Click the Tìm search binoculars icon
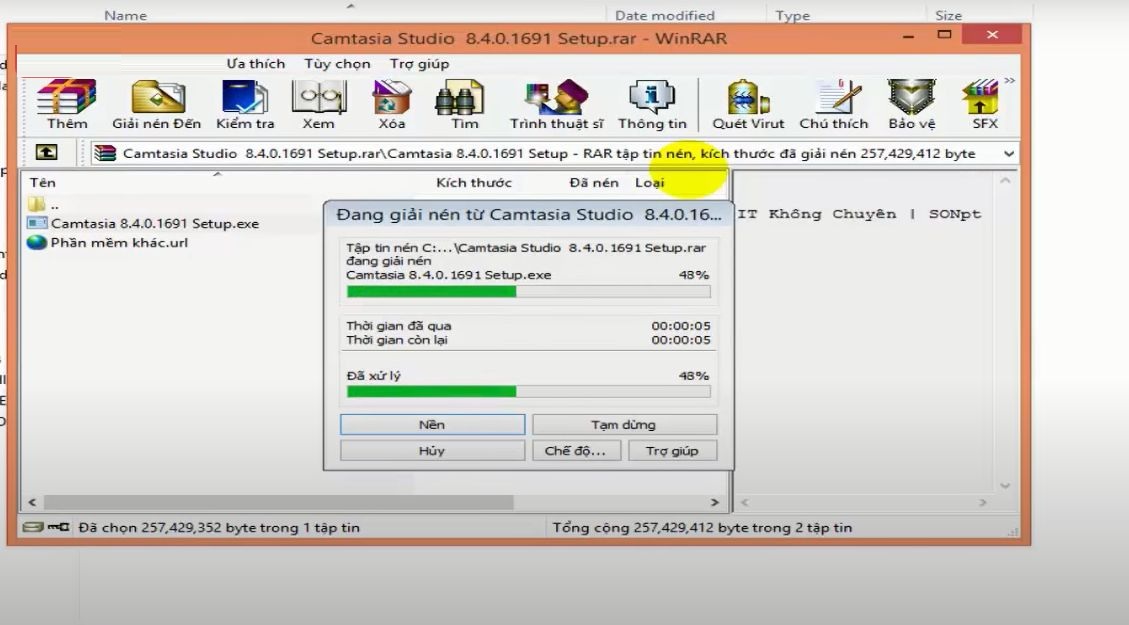This screenshot has height=625, width=1129. coord(461,100)
